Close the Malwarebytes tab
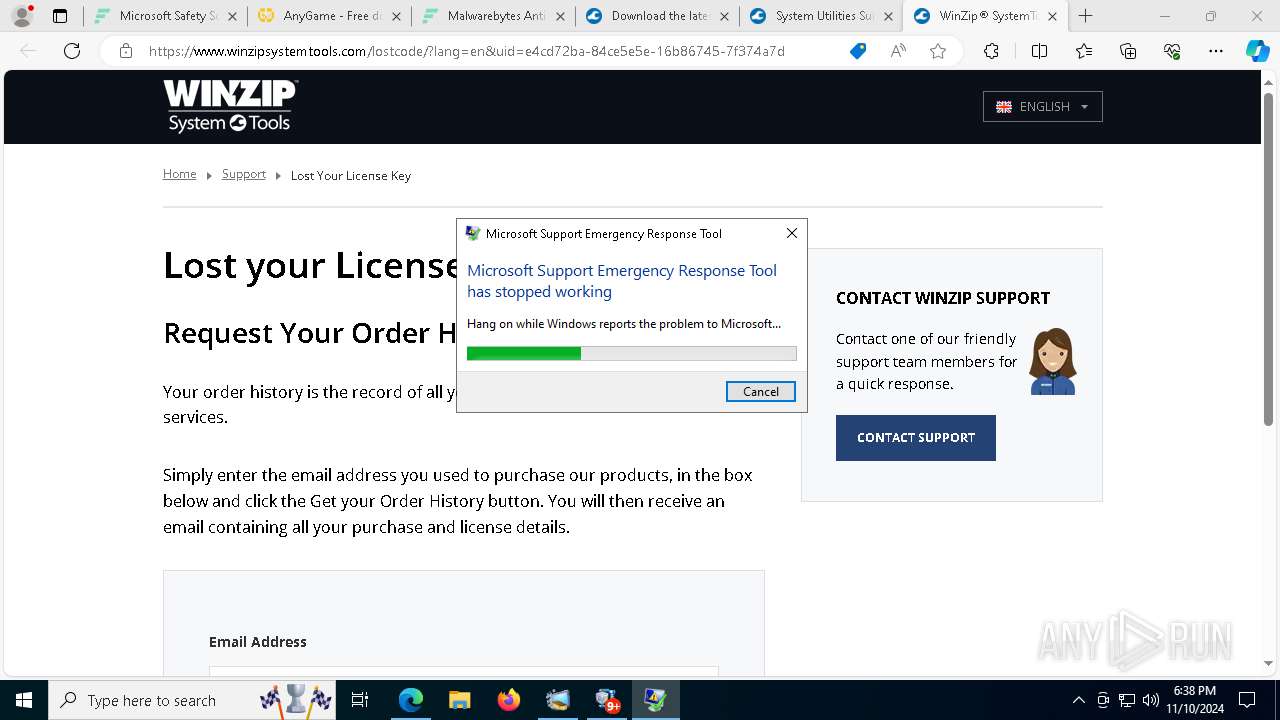The height and width of the screenshot is (720, 1280). point(561,16)
